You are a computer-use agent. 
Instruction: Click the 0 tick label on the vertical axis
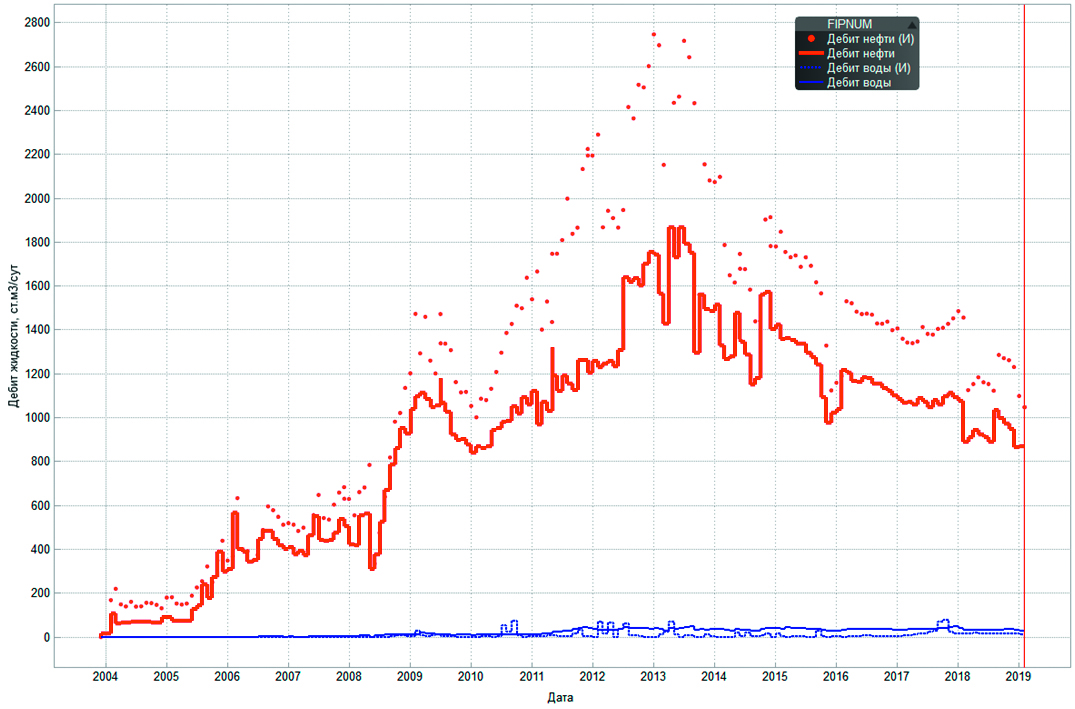point(46,637)
